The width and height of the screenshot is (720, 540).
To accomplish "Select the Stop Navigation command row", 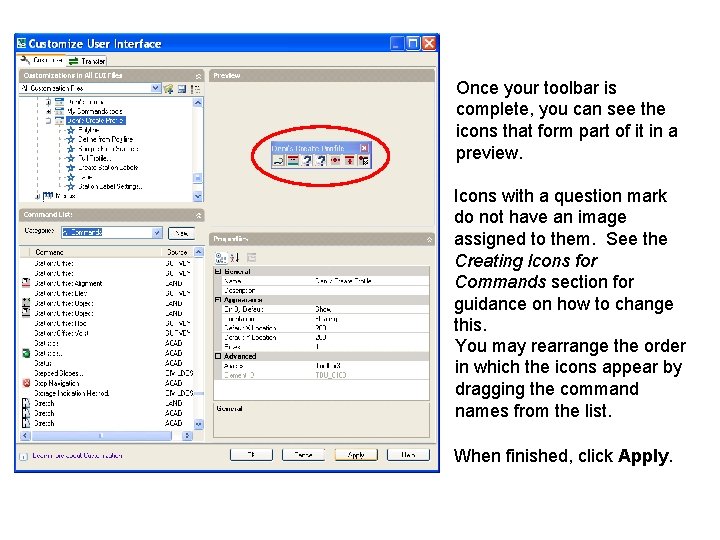I will [108, 383].
